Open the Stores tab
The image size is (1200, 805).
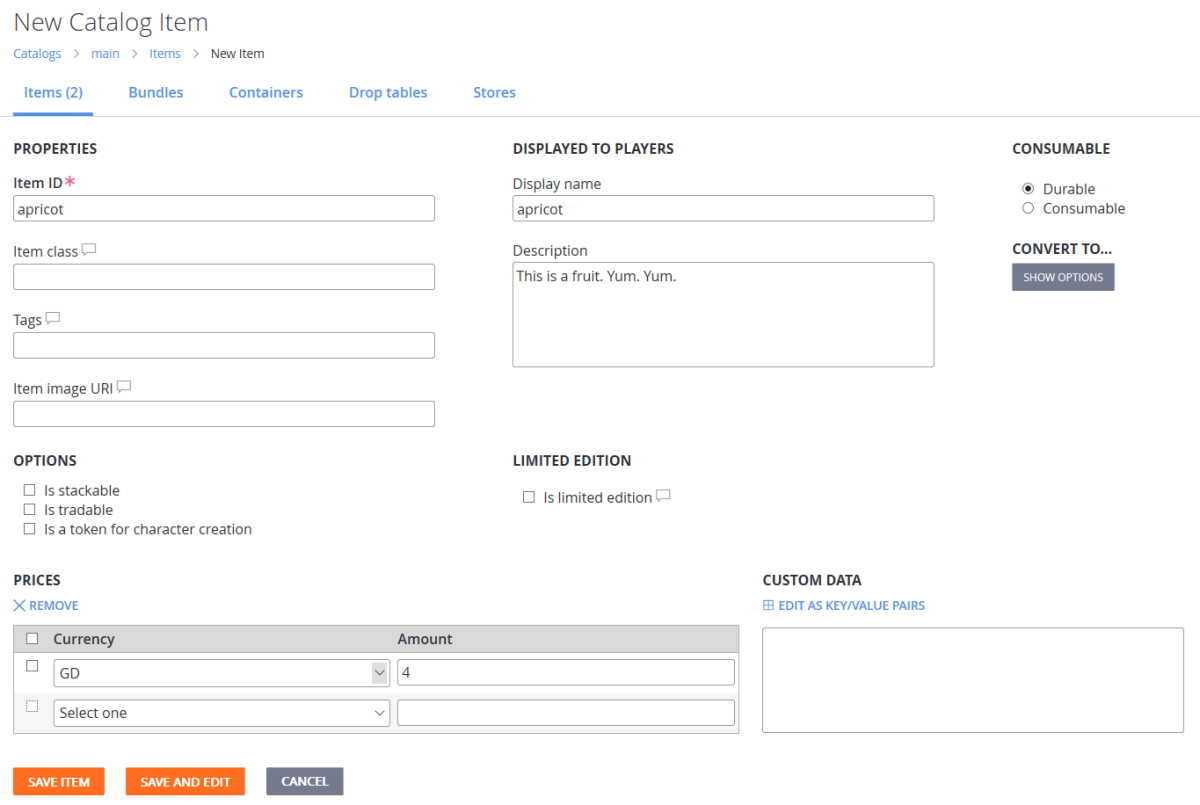[494, 92]
